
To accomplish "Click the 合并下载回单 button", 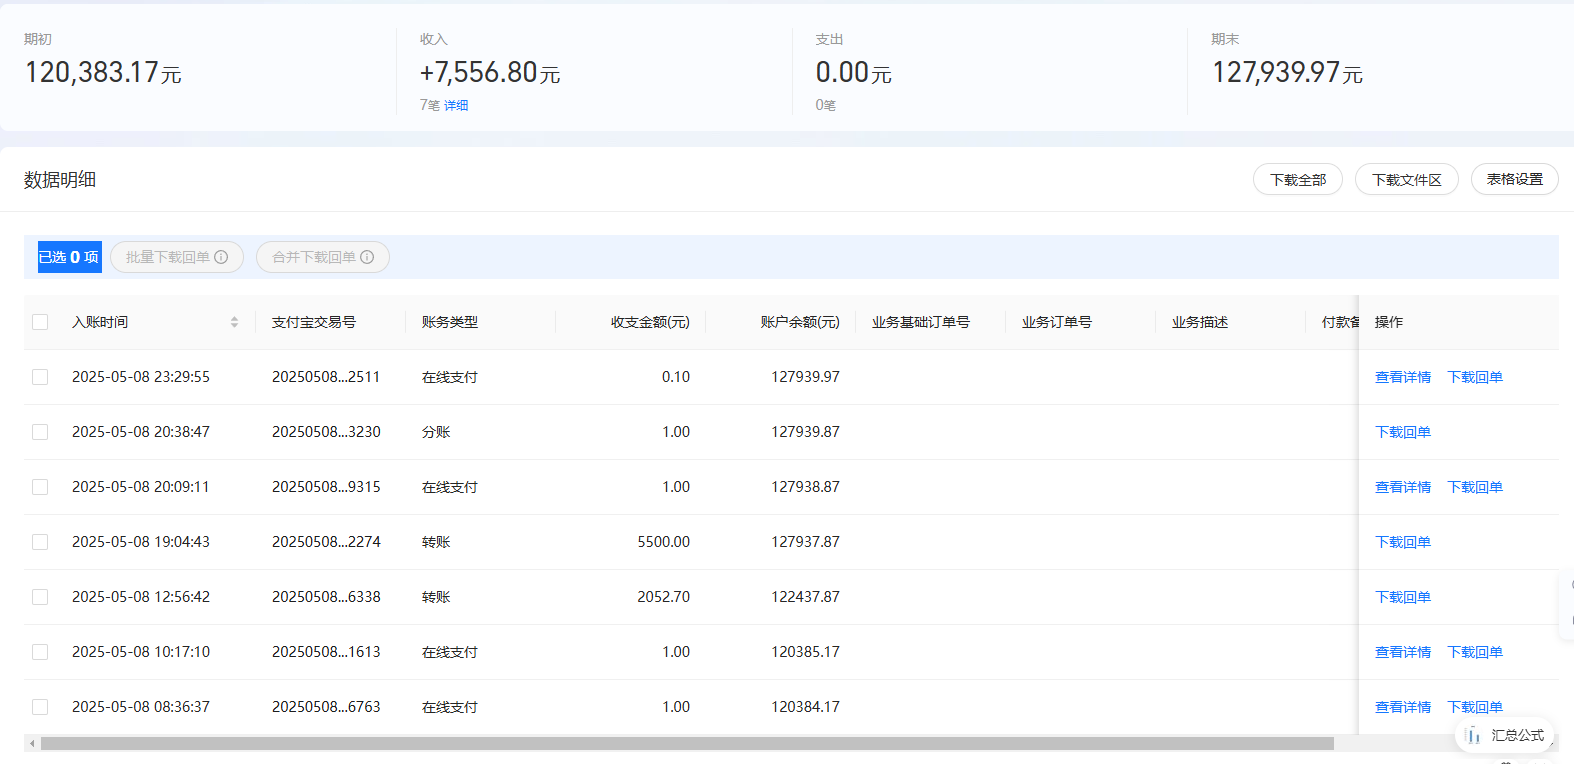I will tap(314, 257).
